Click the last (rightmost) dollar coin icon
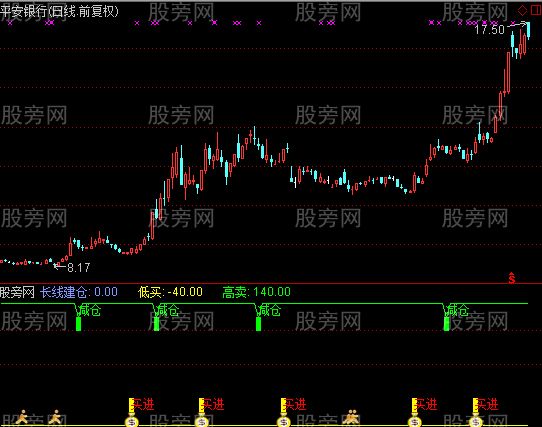 tap(476, 422)
